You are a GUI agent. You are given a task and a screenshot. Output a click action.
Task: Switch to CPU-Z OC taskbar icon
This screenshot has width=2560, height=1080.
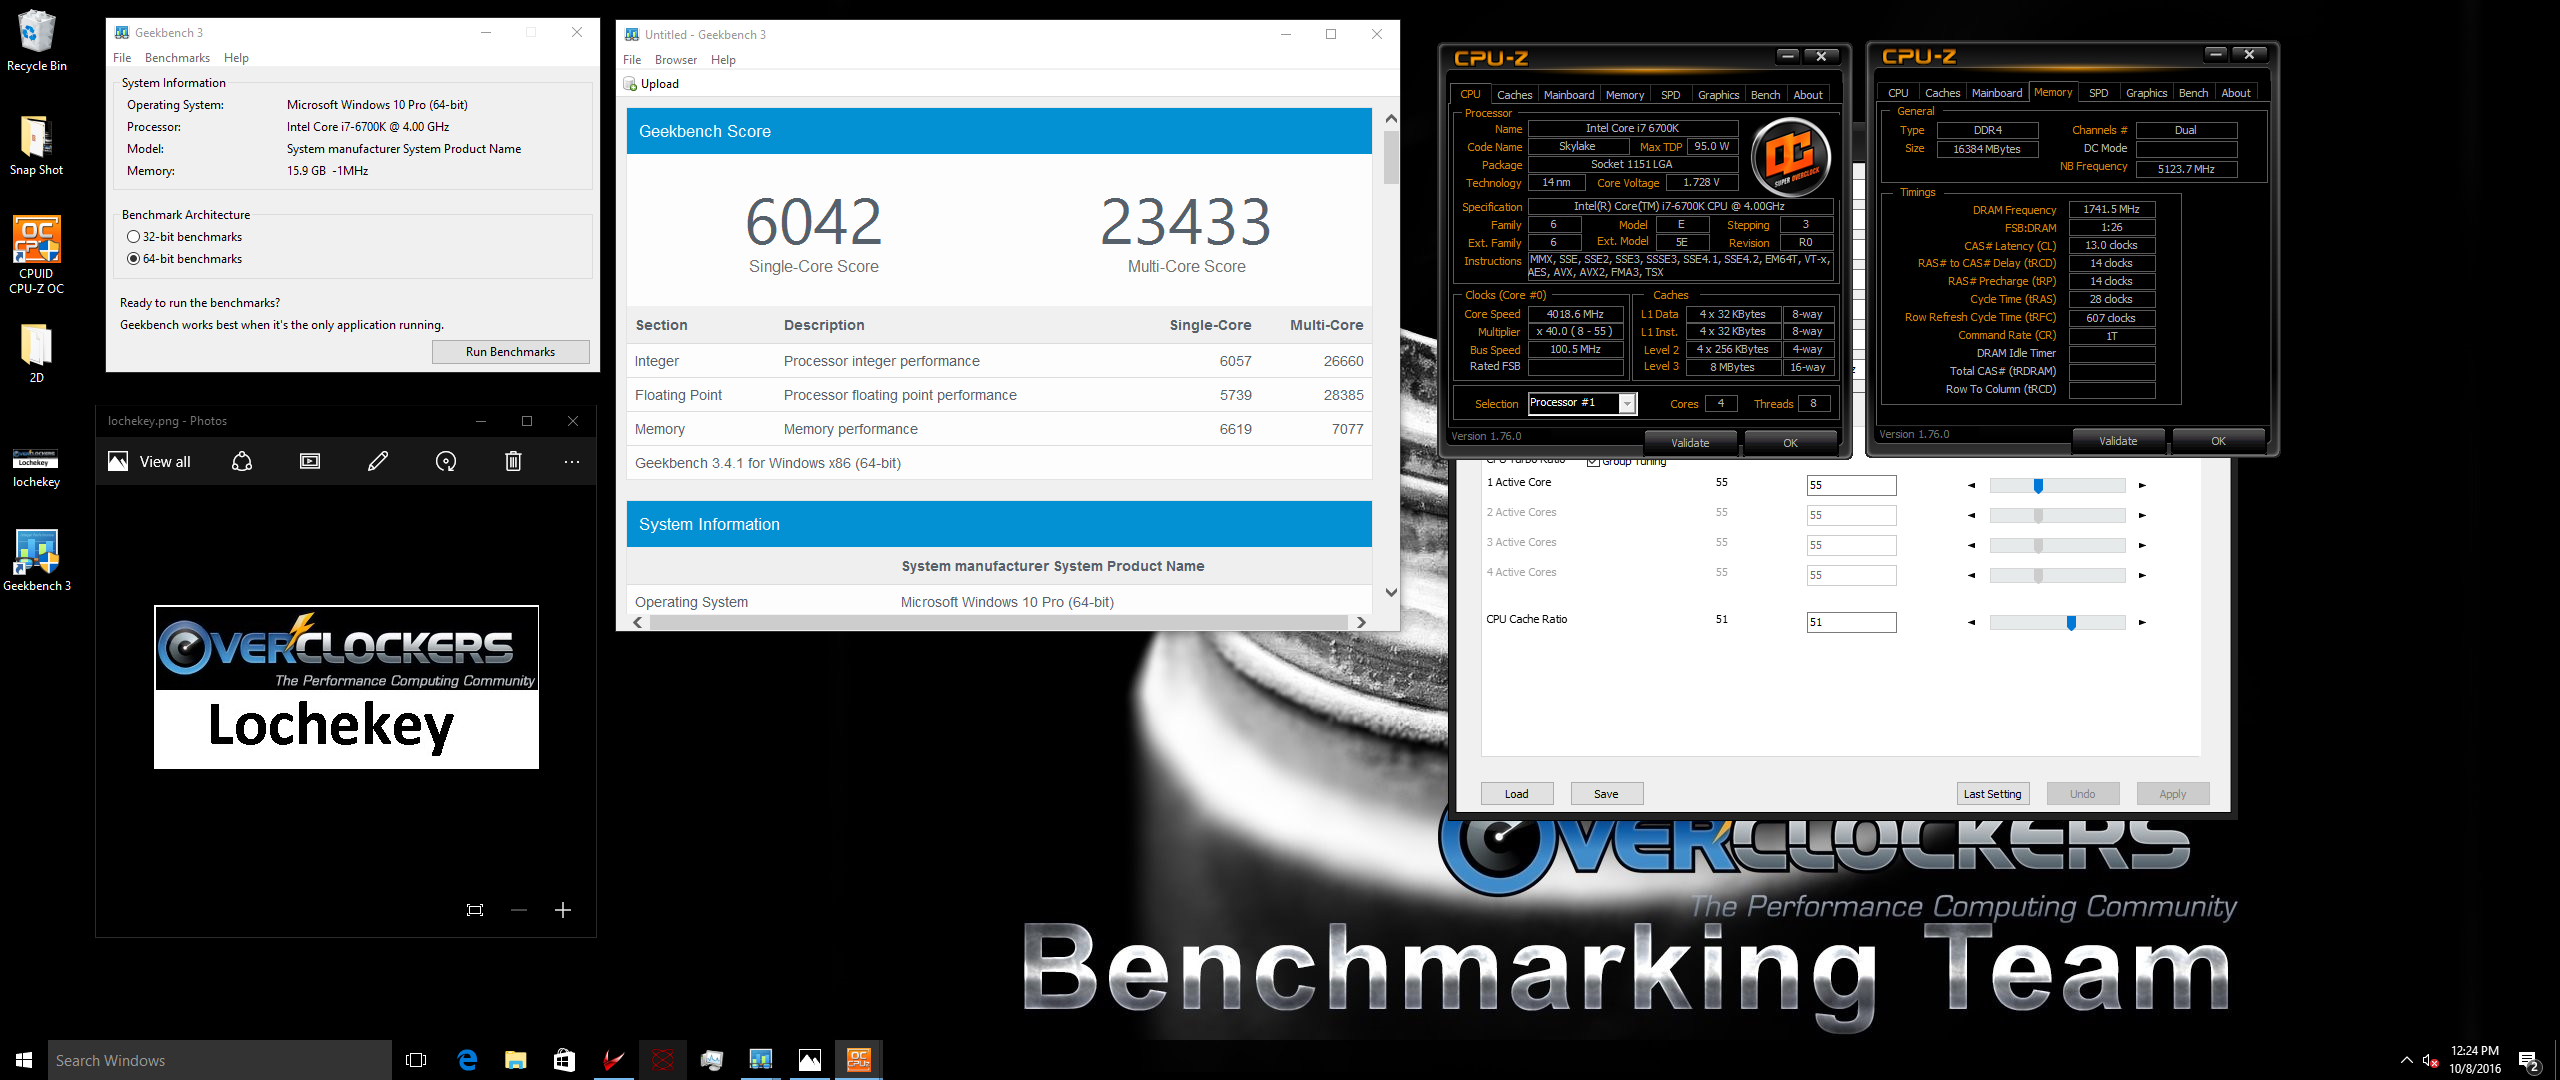[x=859, y=1060]
